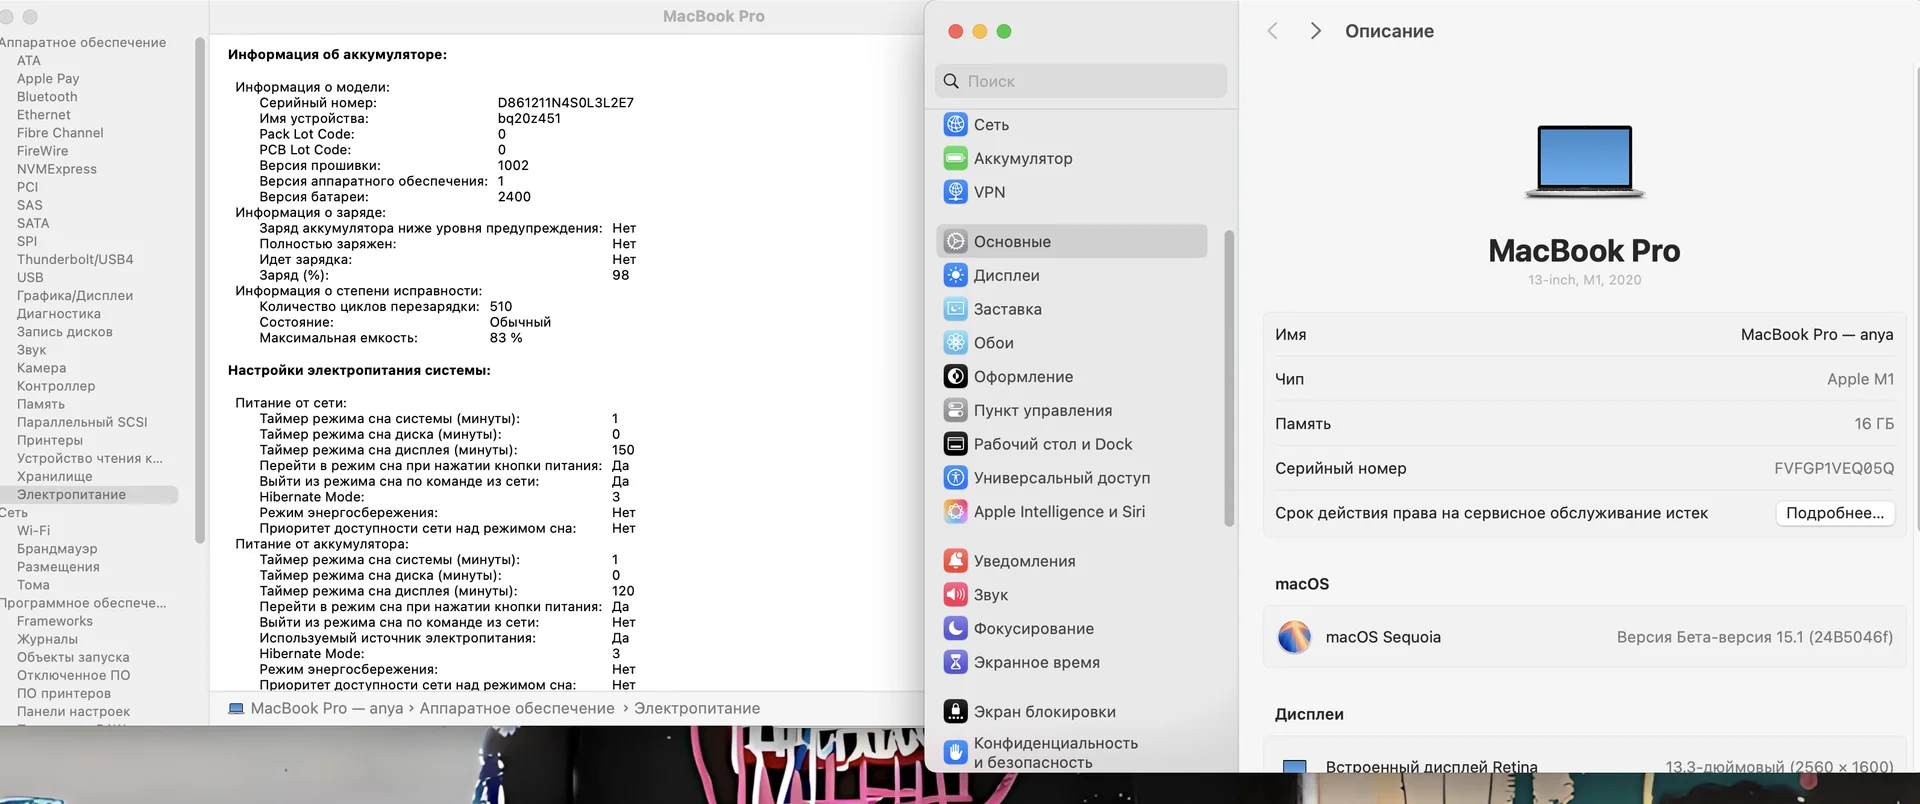Open the Сеть network settings icon
Image resolution: width=1920 pixels, height=804 pixels.
[x=956, y=125]
